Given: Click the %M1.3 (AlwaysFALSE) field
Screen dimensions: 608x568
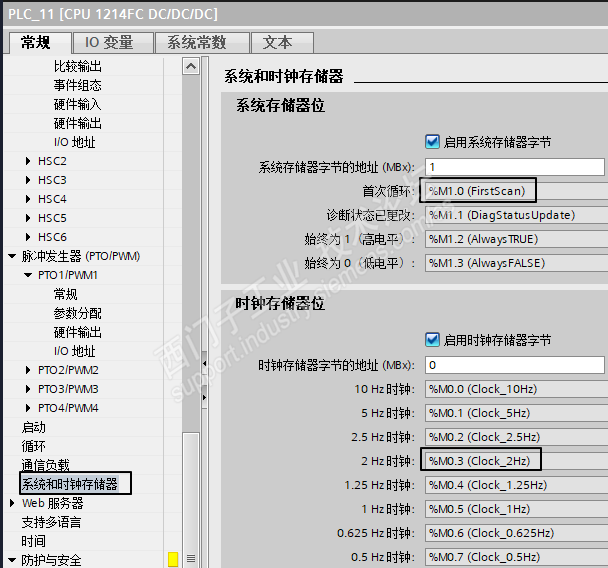Looking at the screenshot, I should 516,263.
